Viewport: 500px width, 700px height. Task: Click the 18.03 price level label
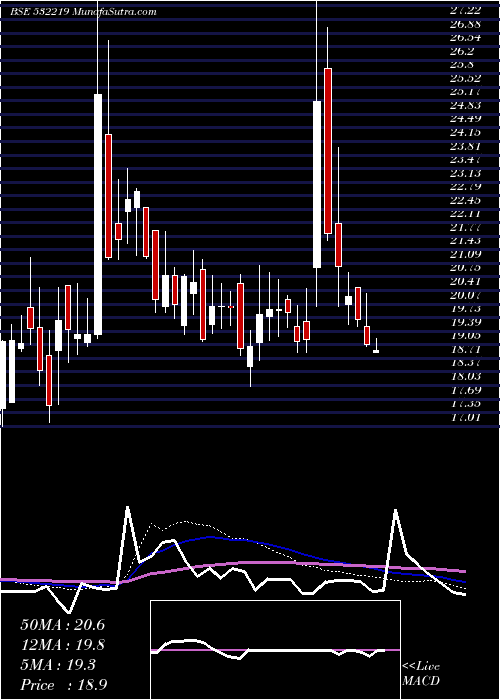[465, 376]
